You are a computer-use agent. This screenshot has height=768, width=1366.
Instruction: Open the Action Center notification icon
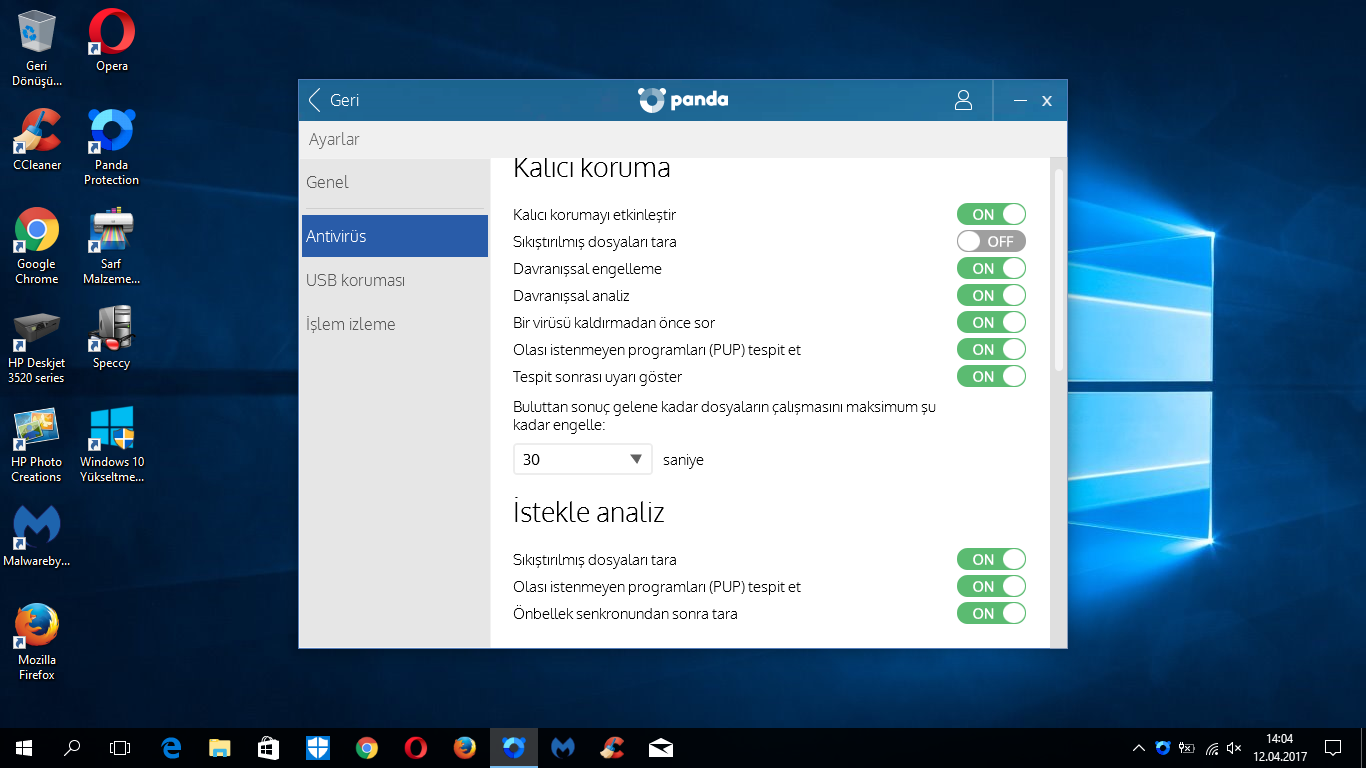pos(1333,747)
